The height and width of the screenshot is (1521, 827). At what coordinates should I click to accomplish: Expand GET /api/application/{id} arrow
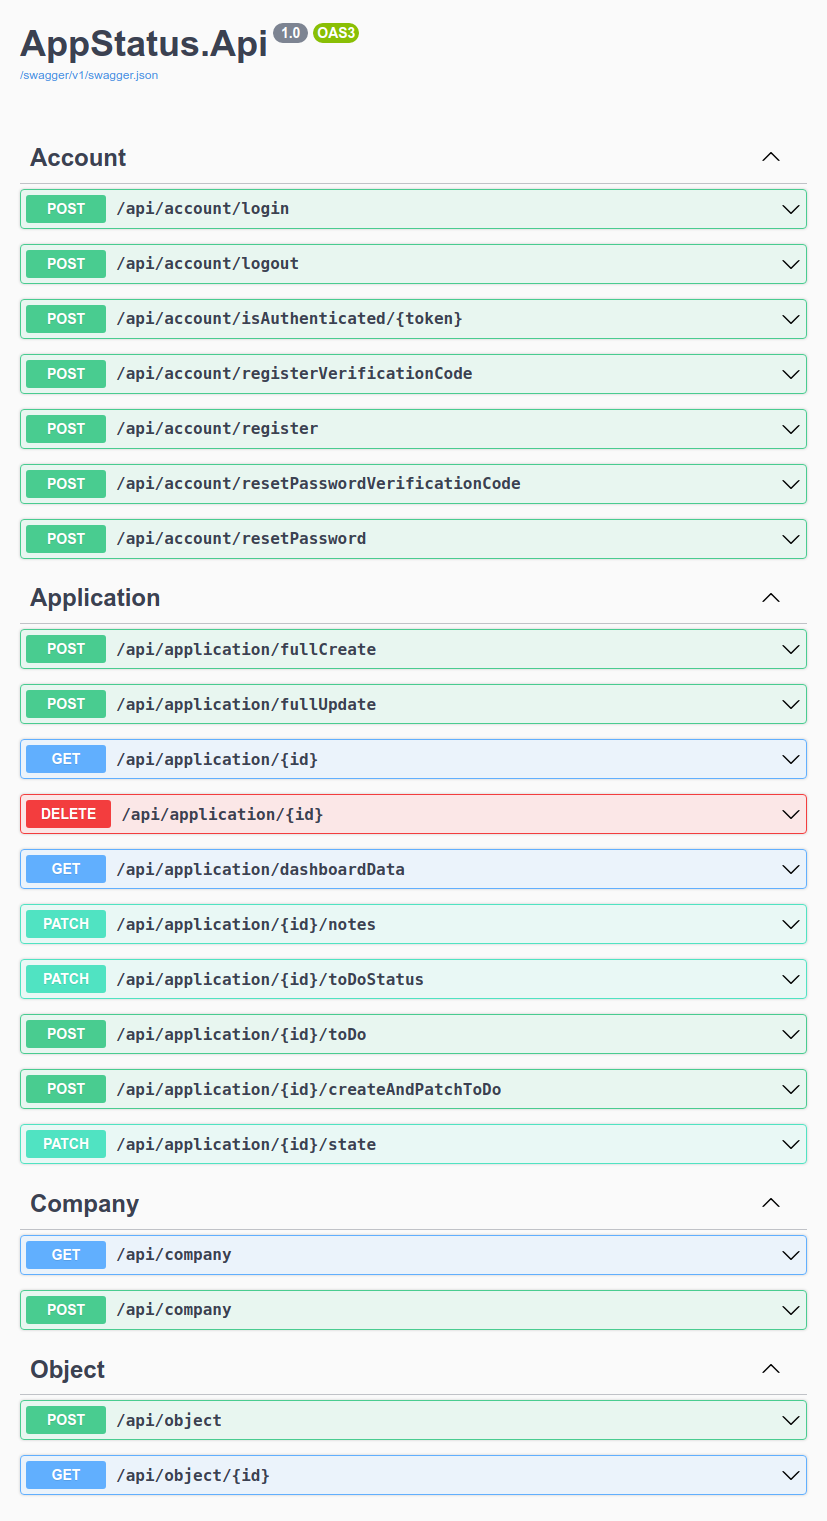(791, 759)
